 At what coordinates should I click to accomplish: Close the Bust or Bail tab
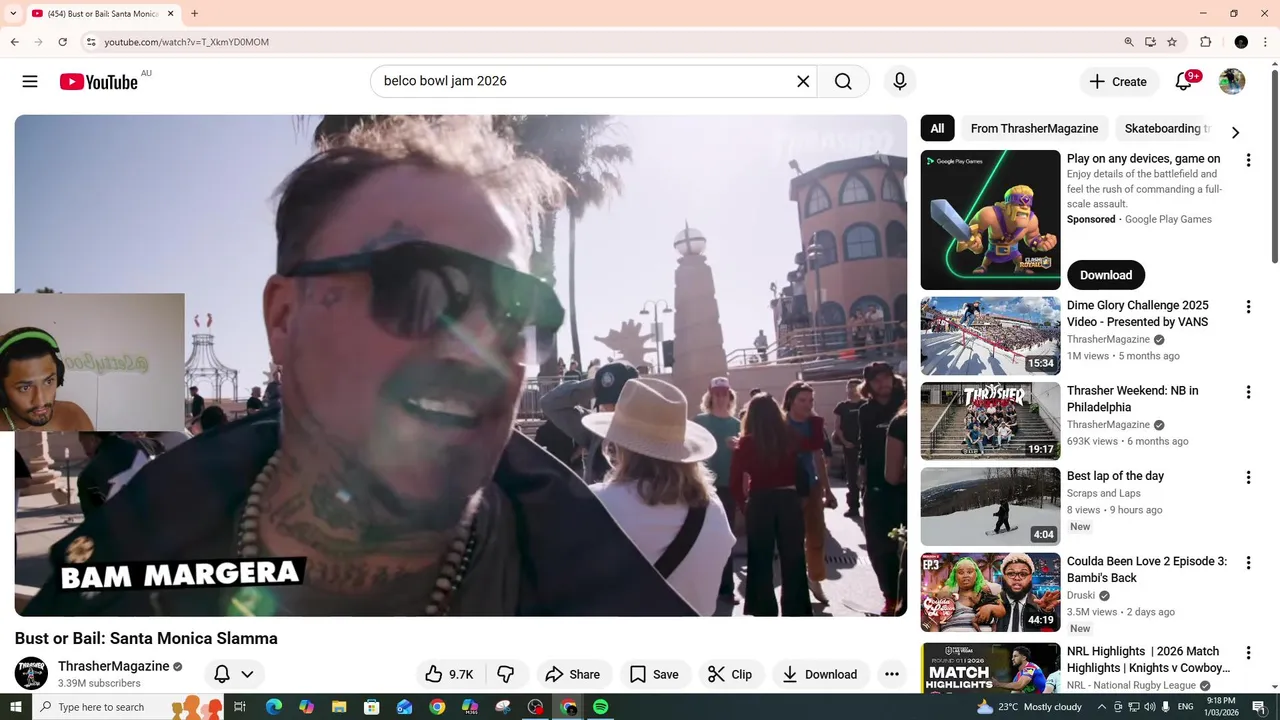tap(171, 14)
